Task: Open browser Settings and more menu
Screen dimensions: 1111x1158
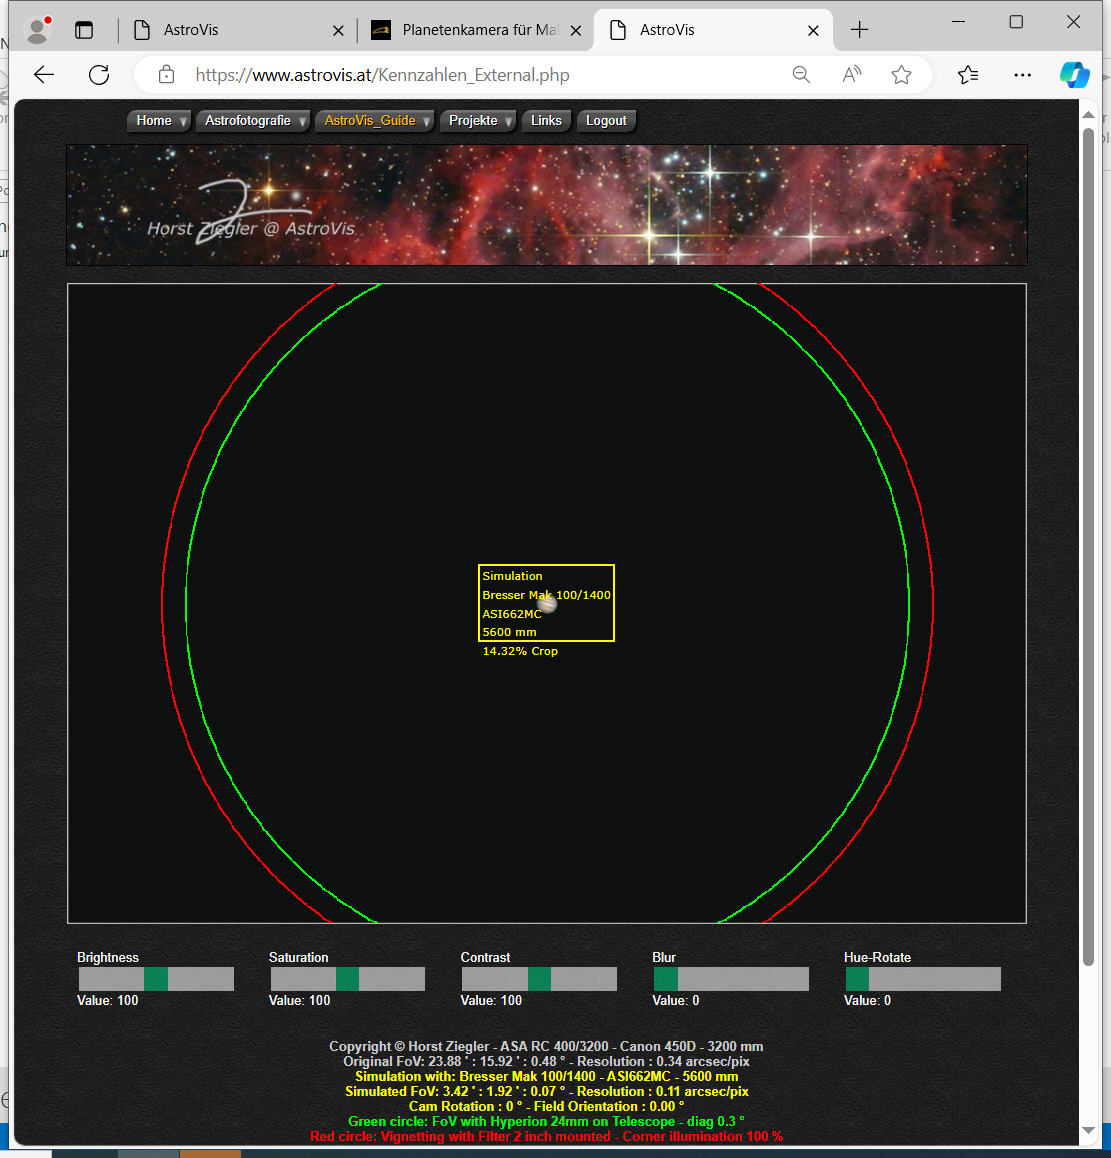Action: [x=1022, y=75]
